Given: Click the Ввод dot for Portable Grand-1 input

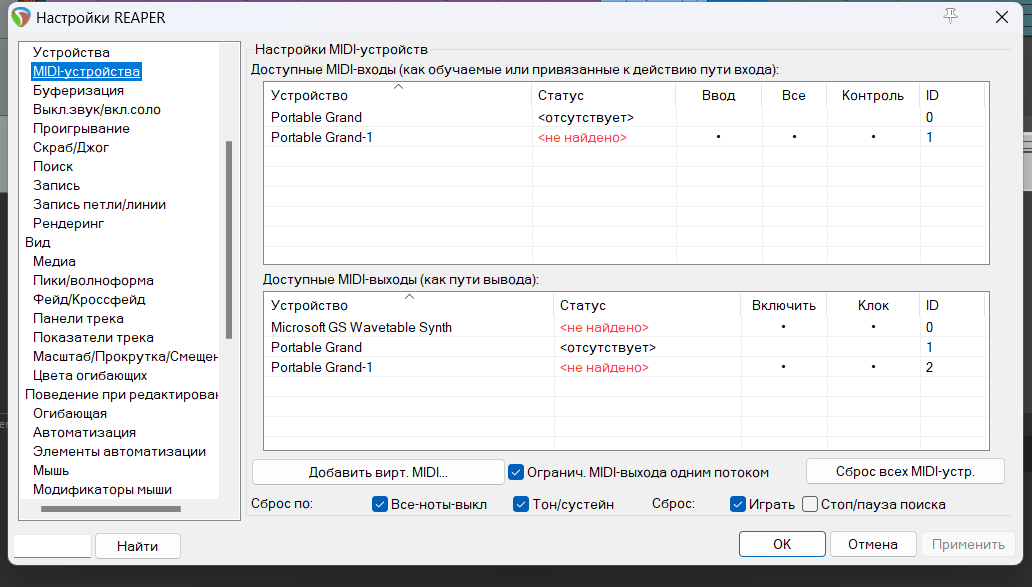Looking at the screenshot, I should pos(718,137).
